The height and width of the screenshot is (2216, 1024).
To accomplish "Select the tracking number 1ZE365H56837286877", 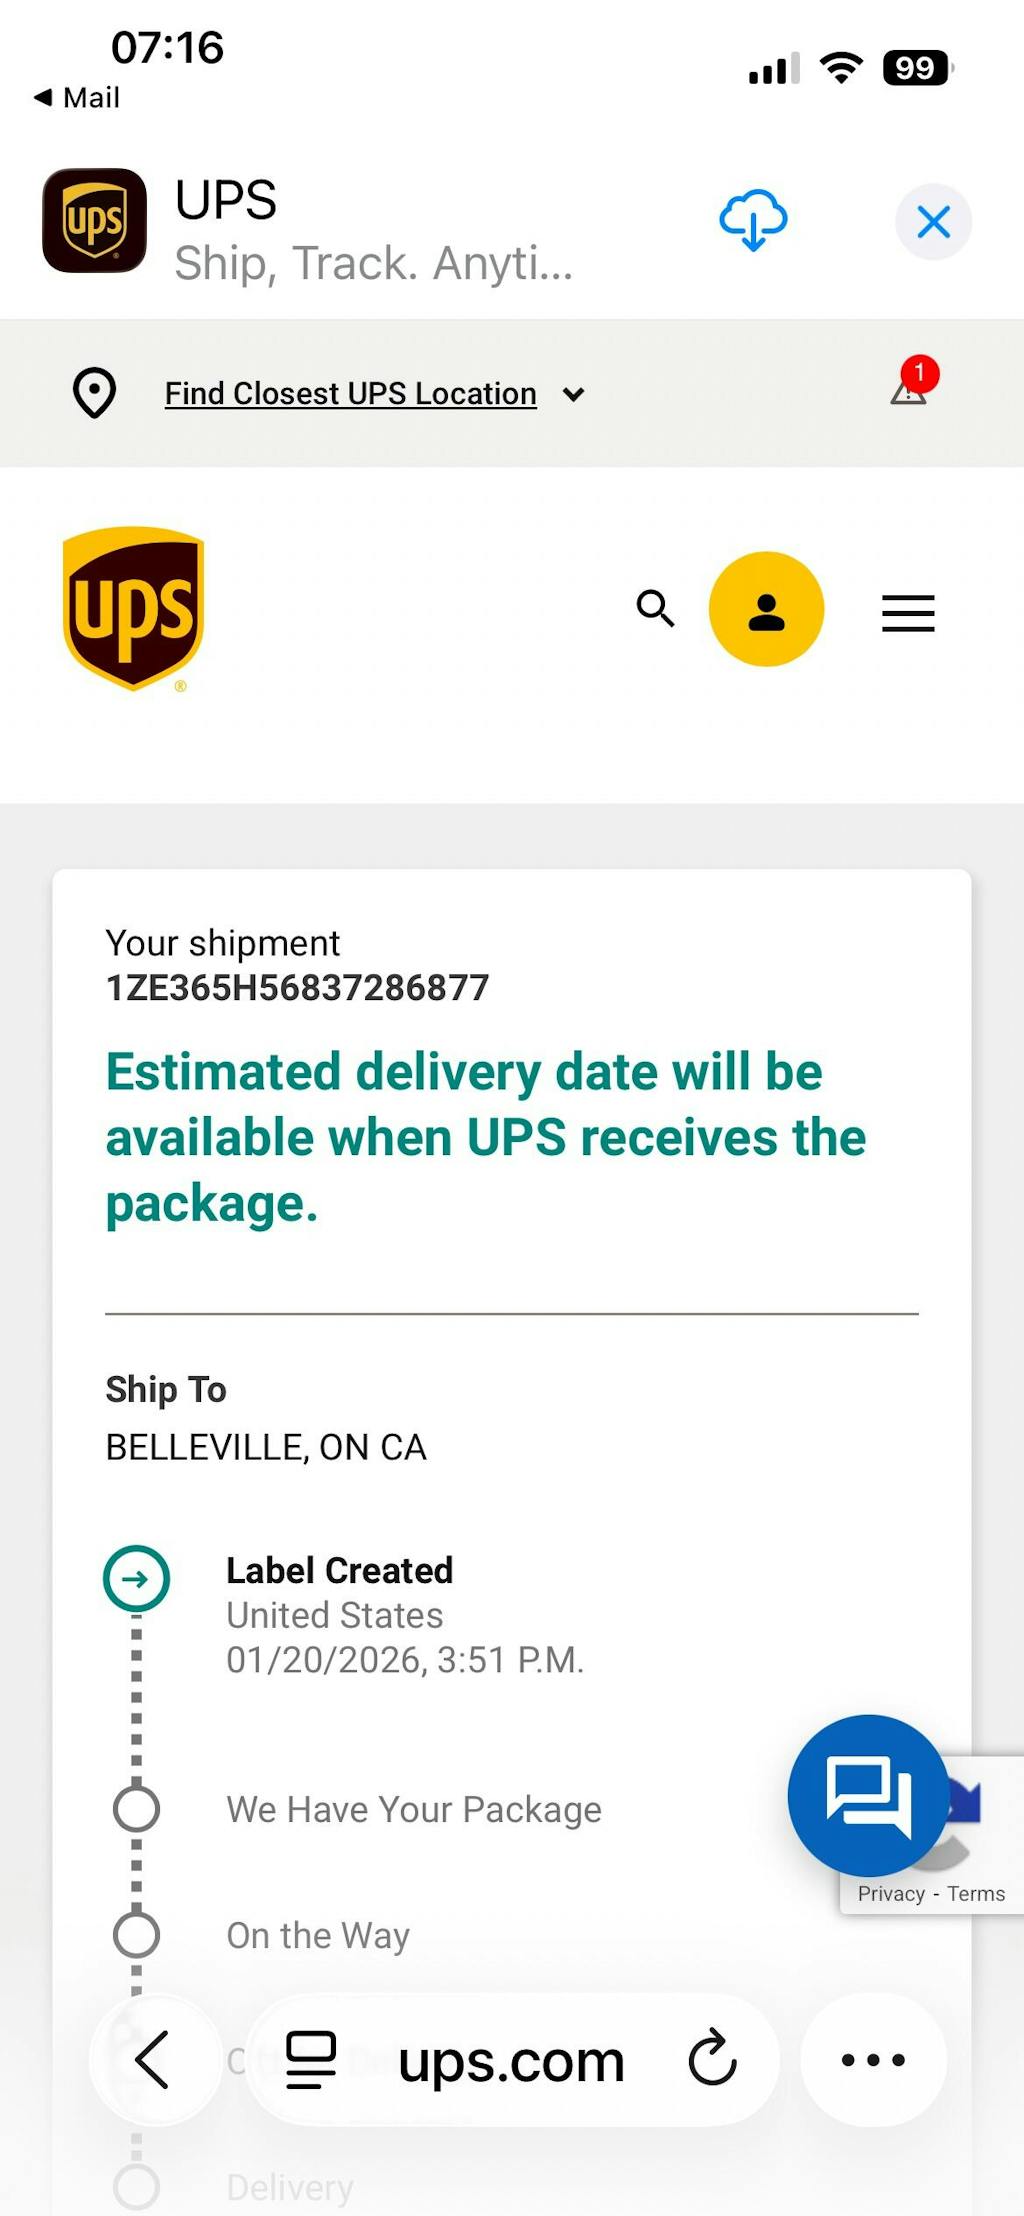I will click(x=297, y=988).
